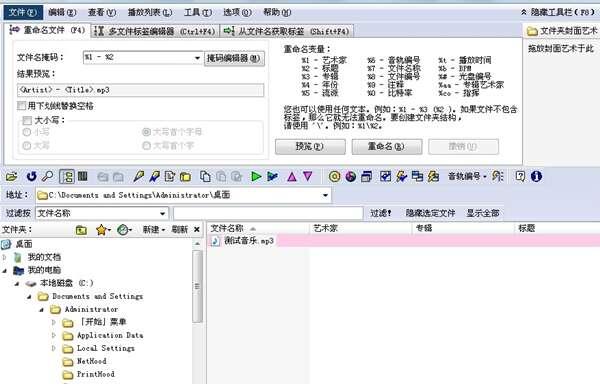600x384 pixels.
Task: Click the filter text input field
Action: [268, 213]
